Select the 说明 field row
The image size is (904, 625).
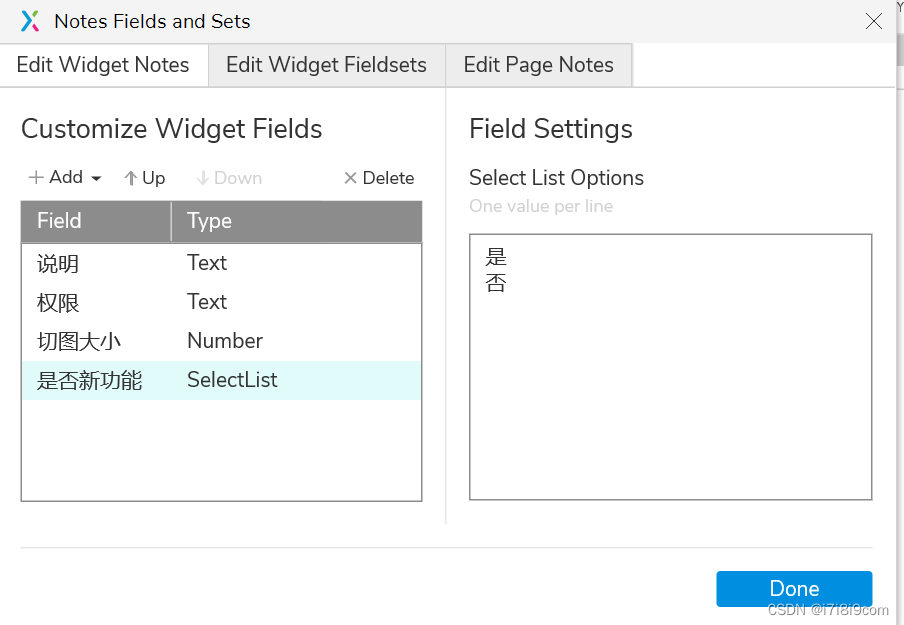coord(221,263)
